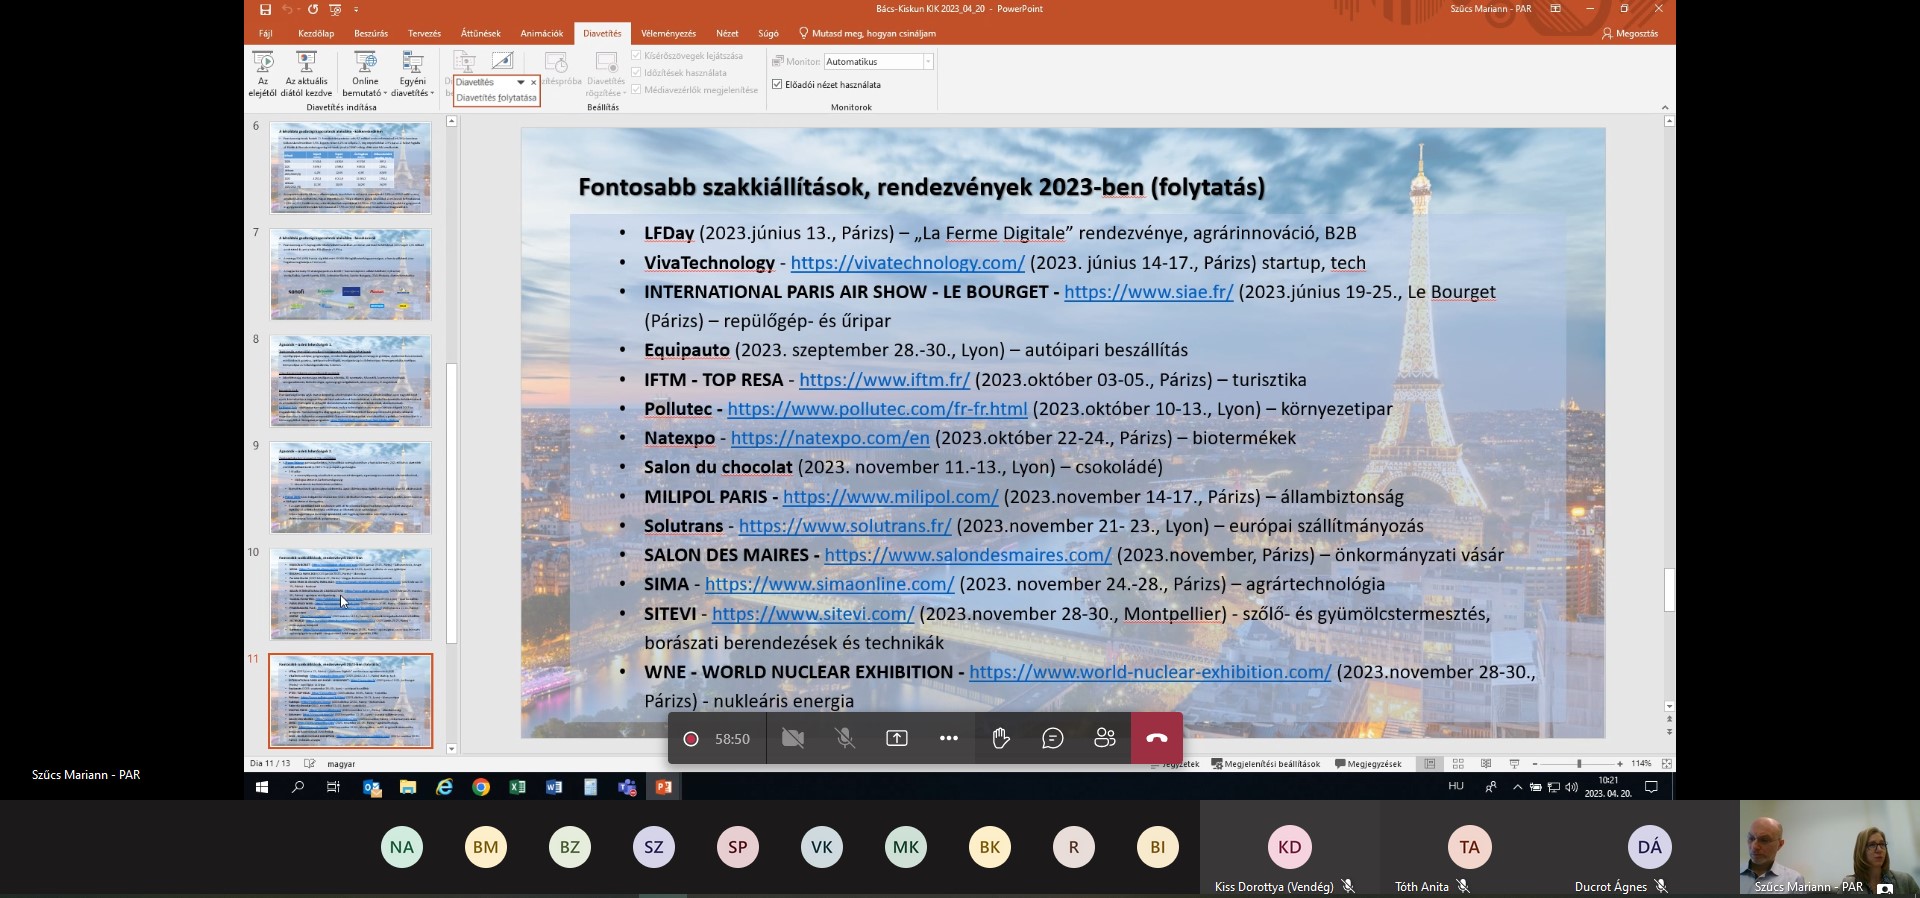Click the undo arrow in the quick access toolbar
Screen dimensions: 1920x898
click(x=287, y=9)
